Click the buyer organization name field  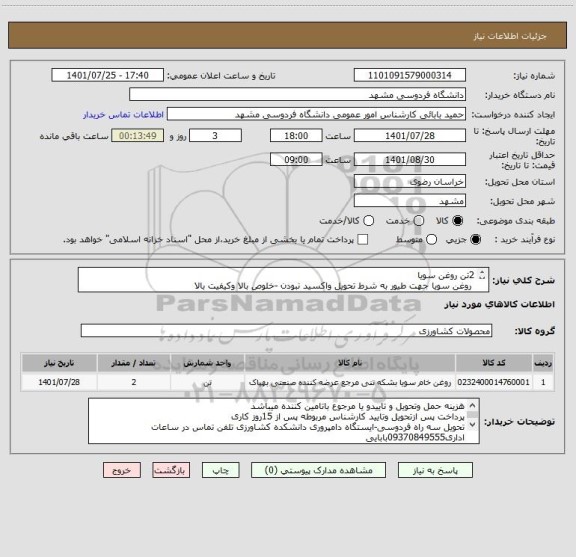click(298, 95)
